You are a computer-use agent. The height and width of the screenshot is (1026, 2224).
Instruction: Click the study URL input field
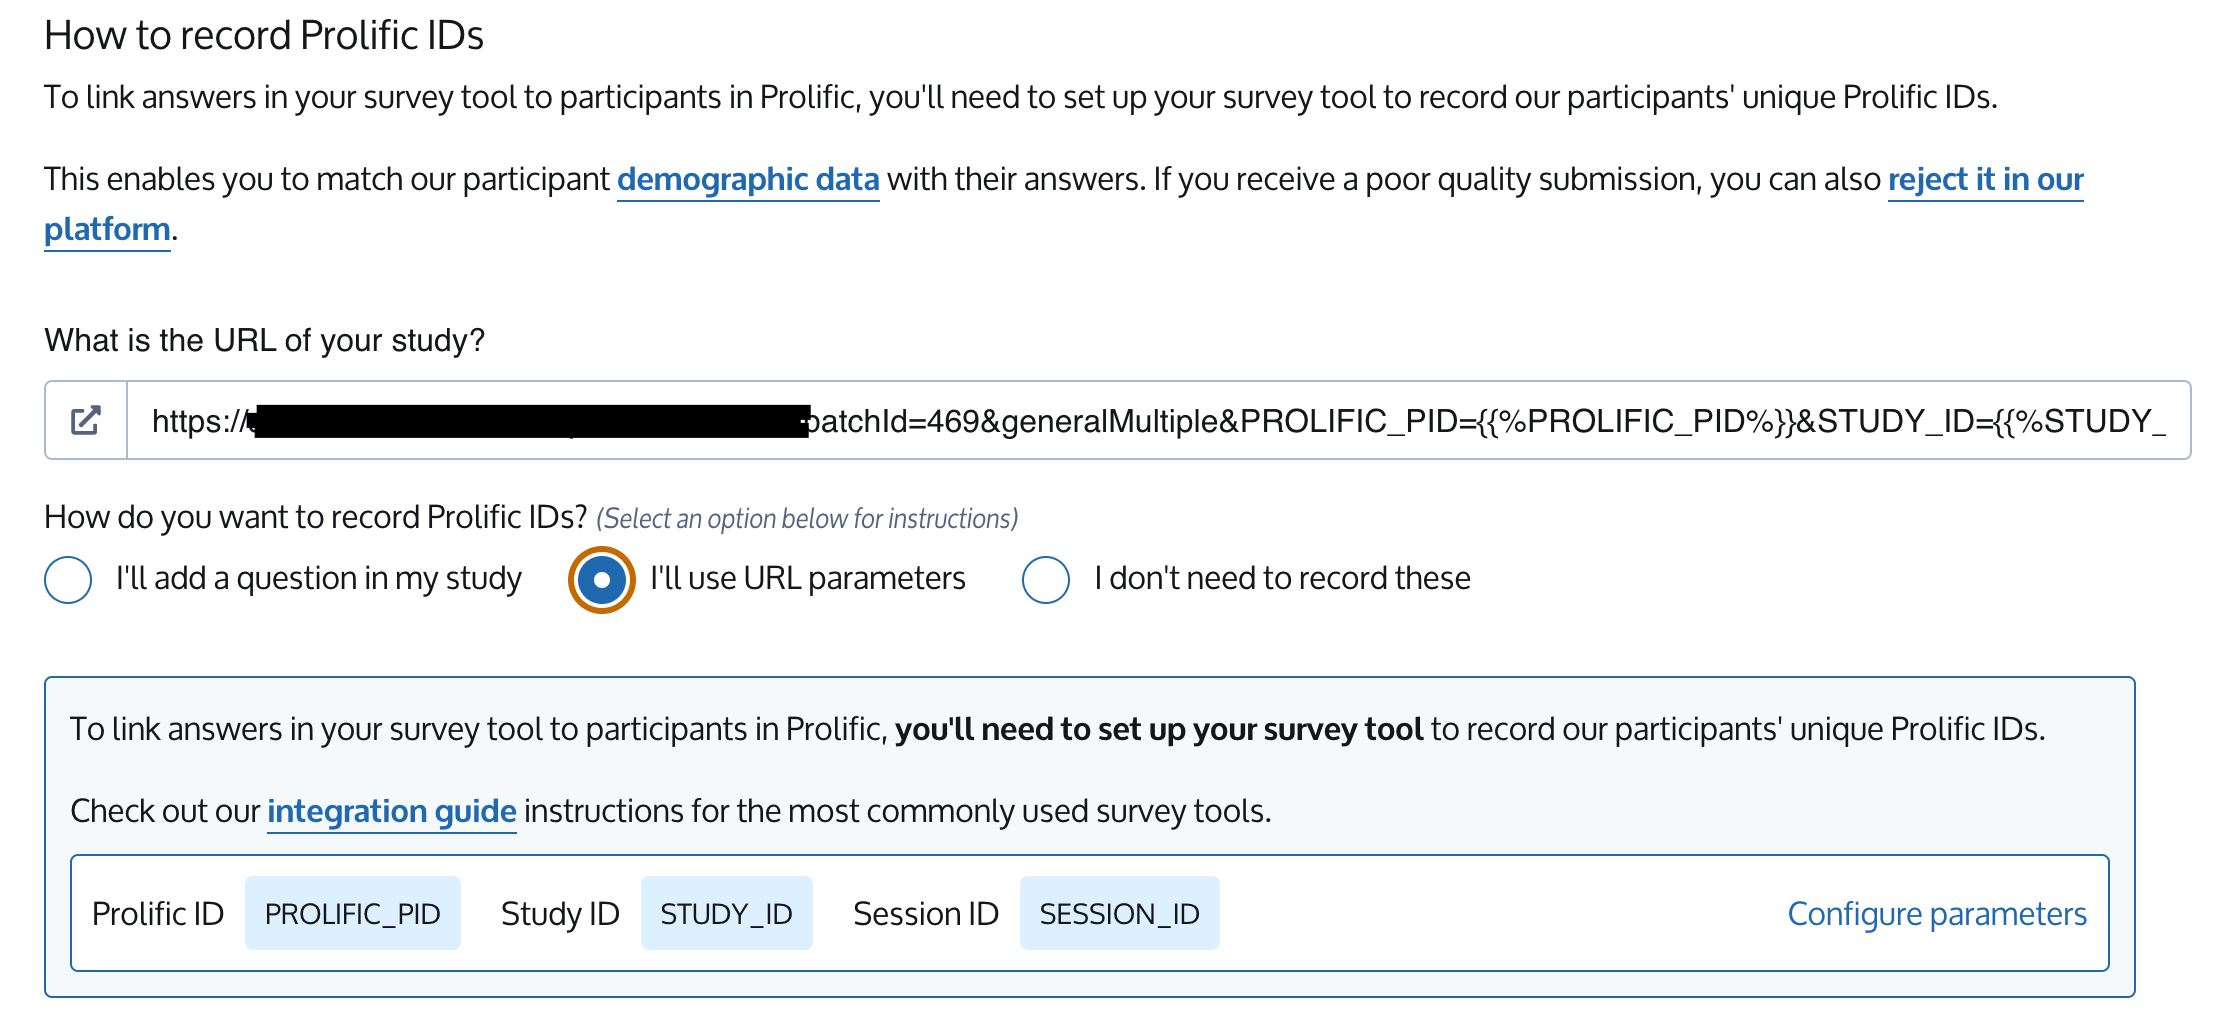coord(1158,420)
